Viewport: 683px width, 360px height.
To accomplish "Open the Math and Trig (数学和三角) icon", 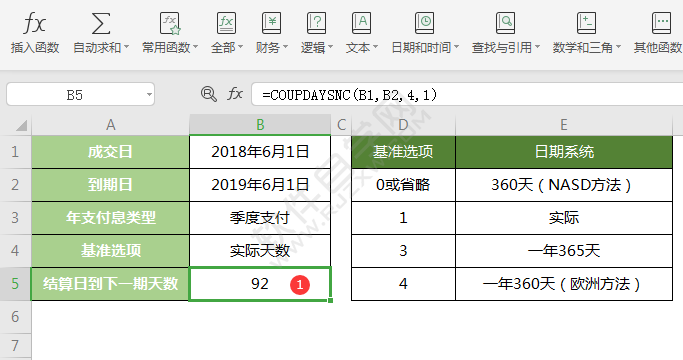I will pos(586,23).
